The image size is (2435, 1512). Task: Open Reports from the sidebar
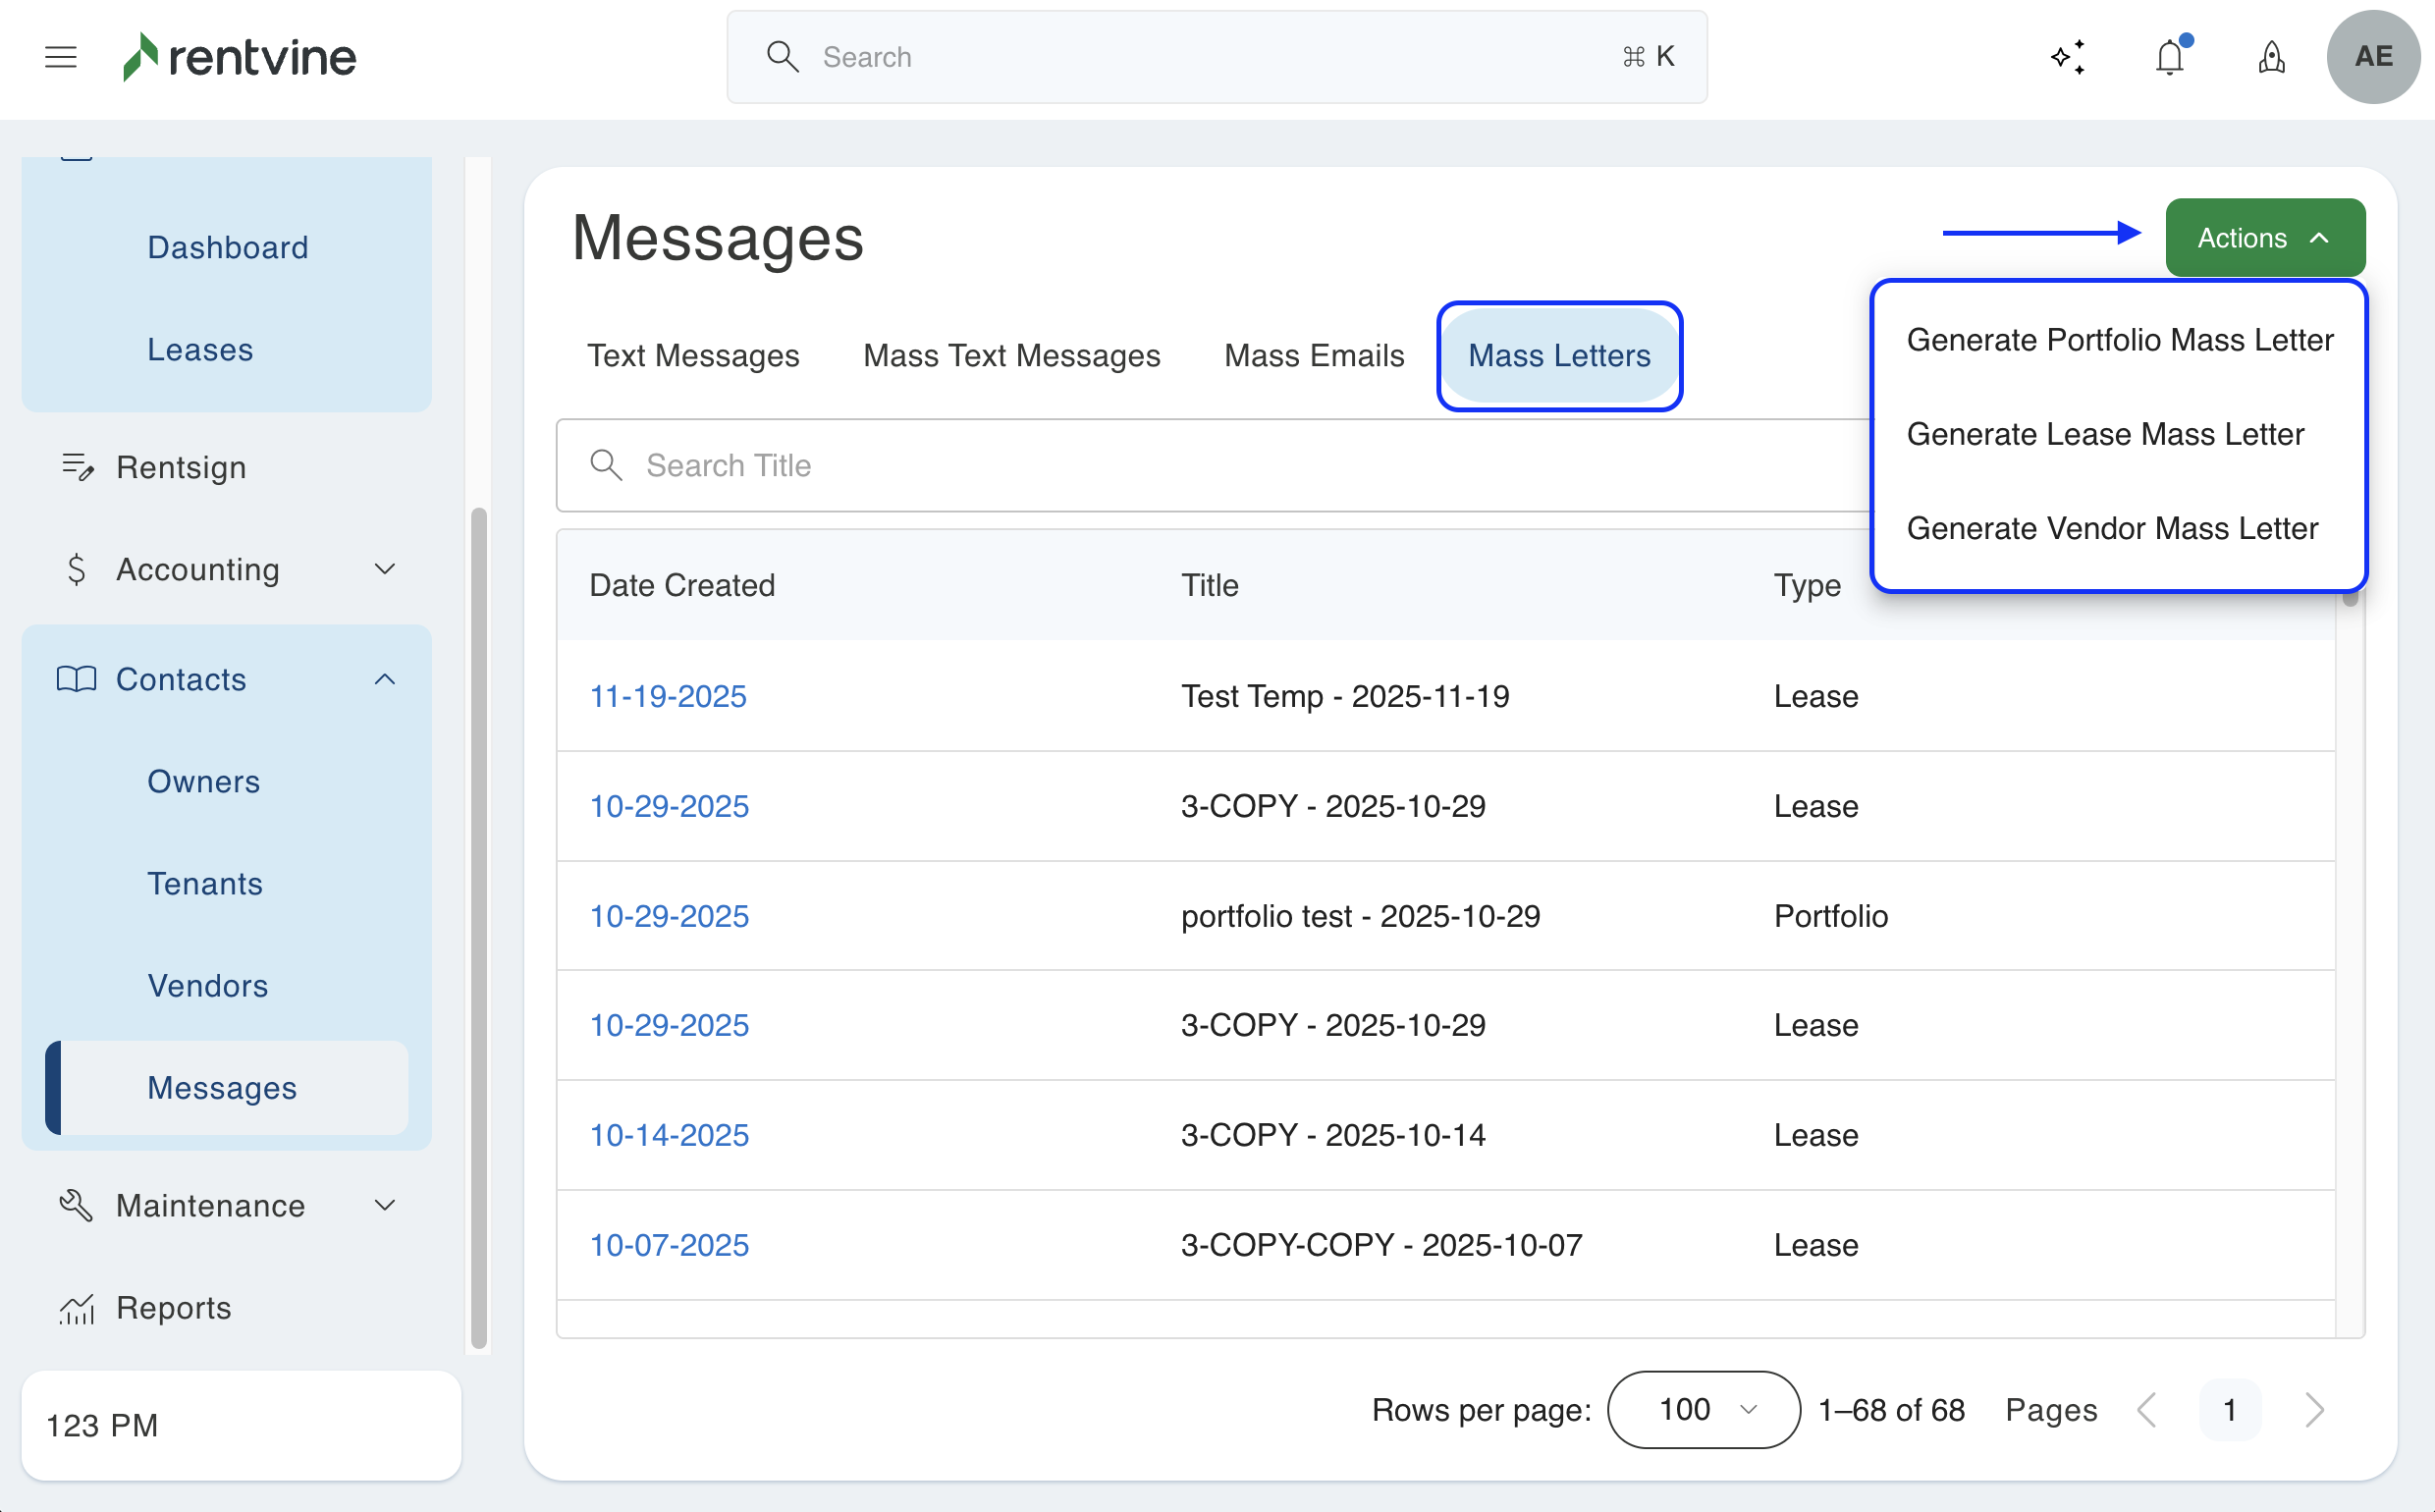click(x=173, y=1307)
